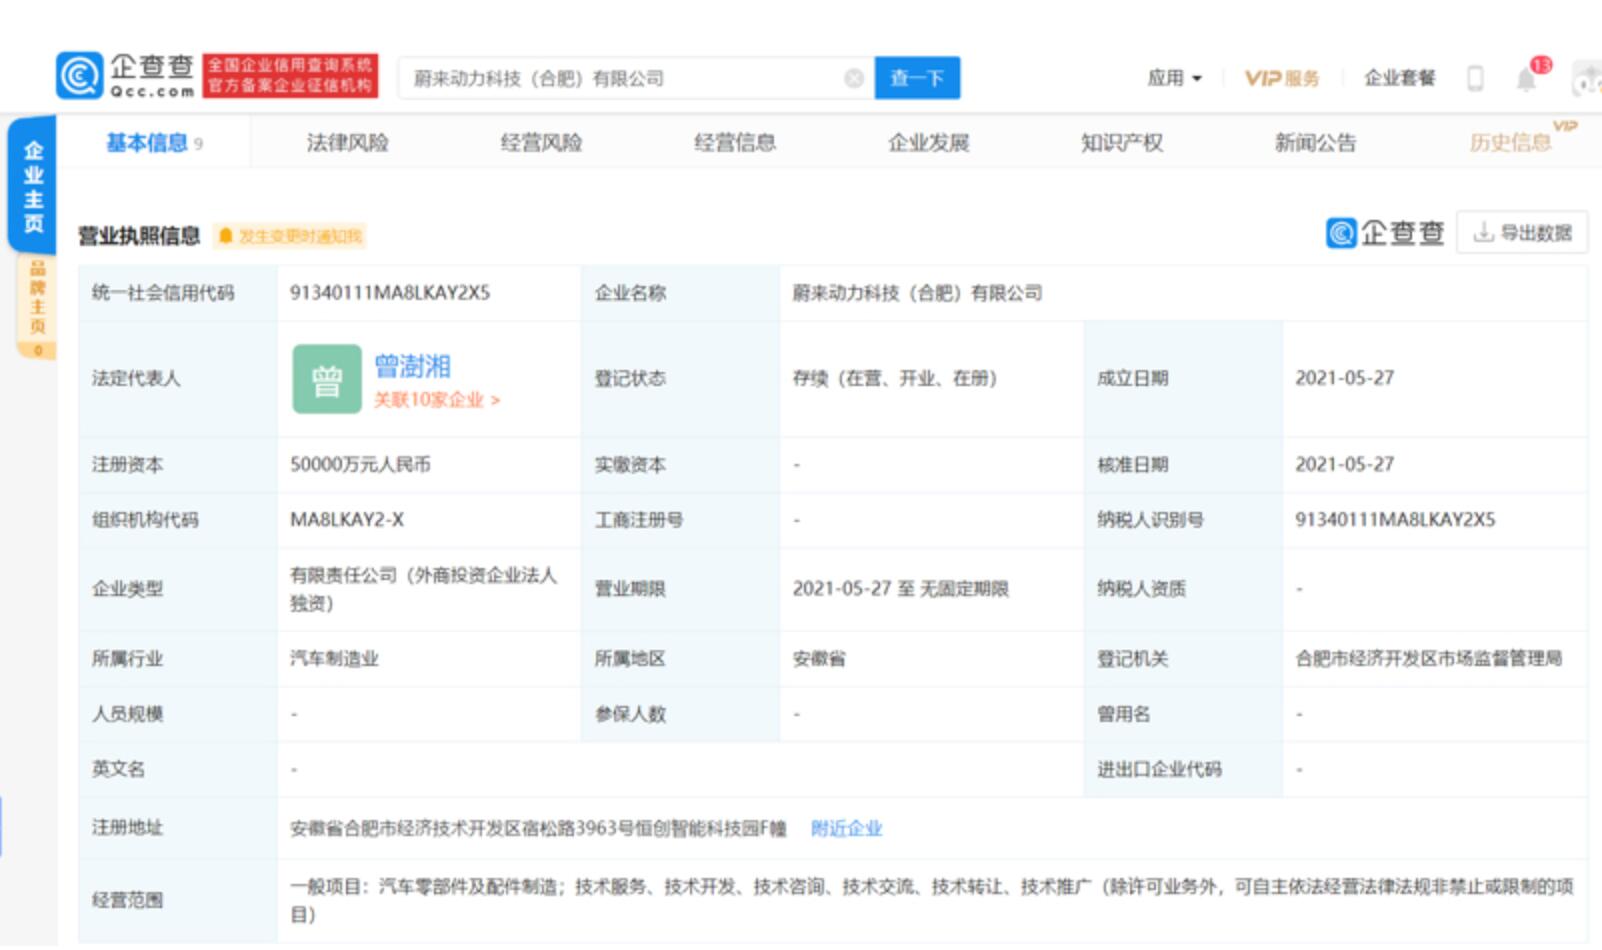Image resolution: width=1602 pixels, height=950 pixels.
Task: Select the 品牌主页 sidebar tab
Action: [x=37, y=306]
